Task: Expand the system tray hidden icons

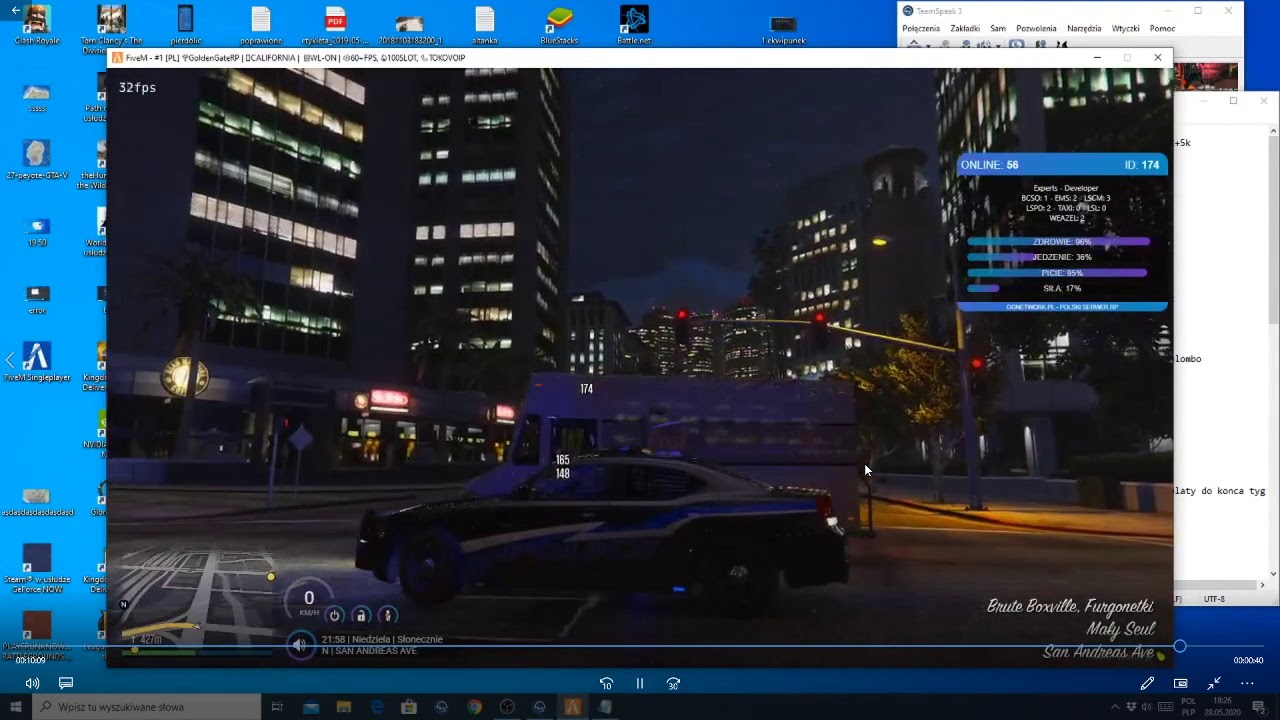Action: 1115,707
